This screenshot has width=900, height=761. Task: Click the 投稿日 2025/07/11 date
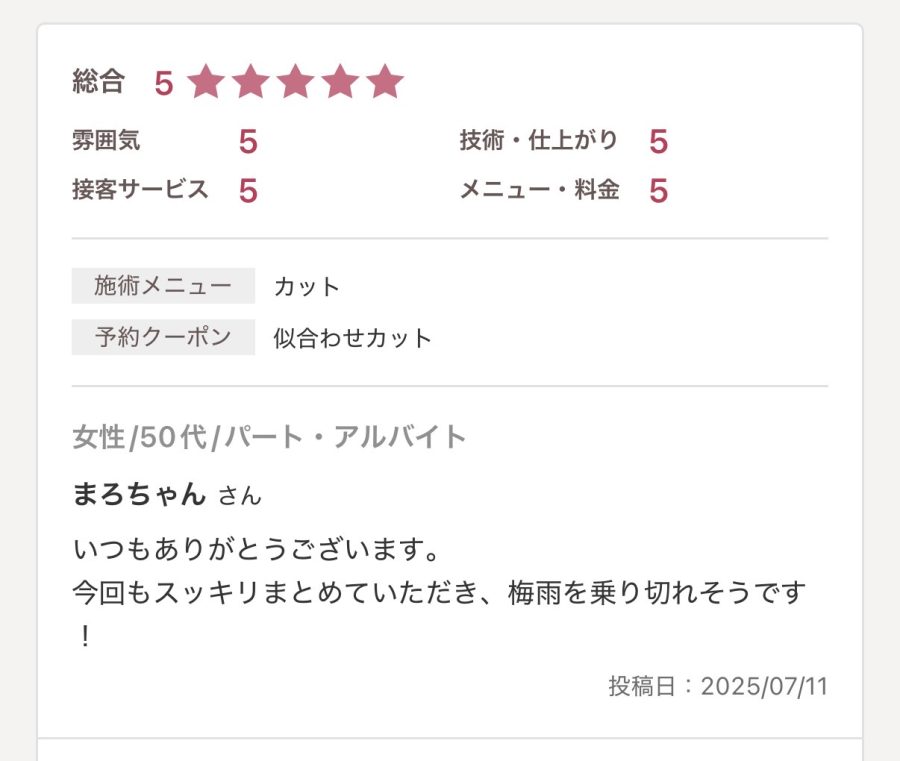(x=718, y=686)
